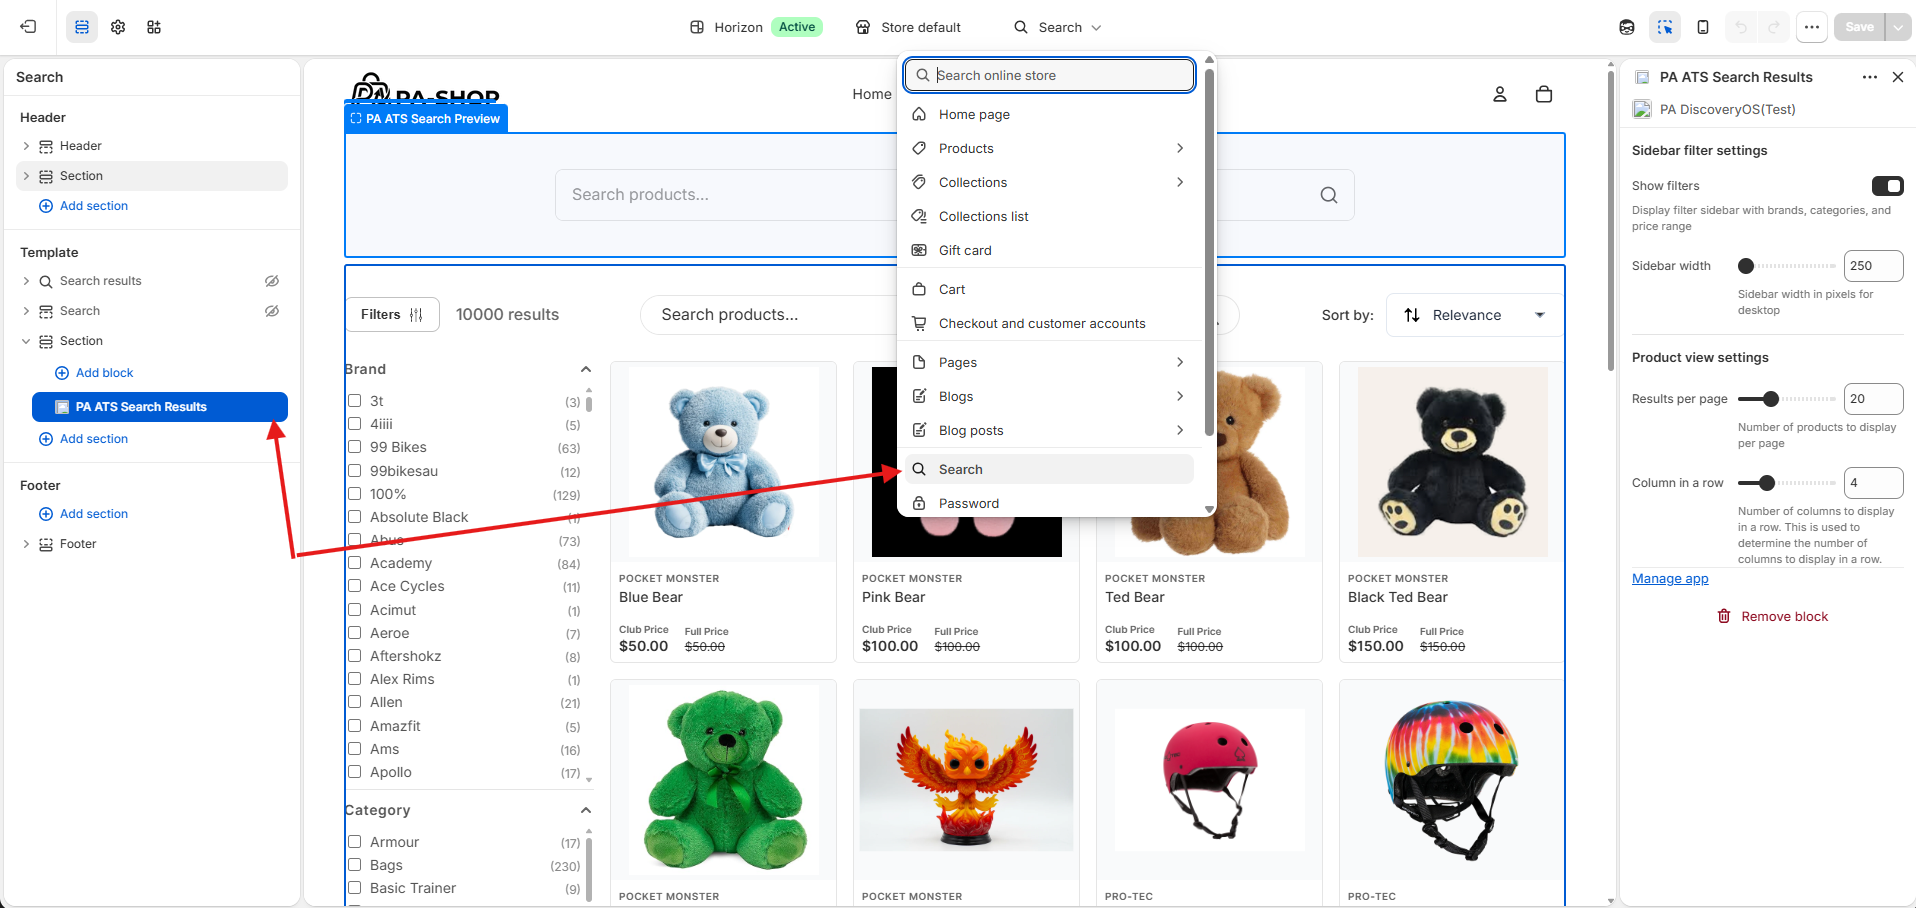Click the Remove block trash icon
The image size is (1916, 908).
(x=1724, y=616)
